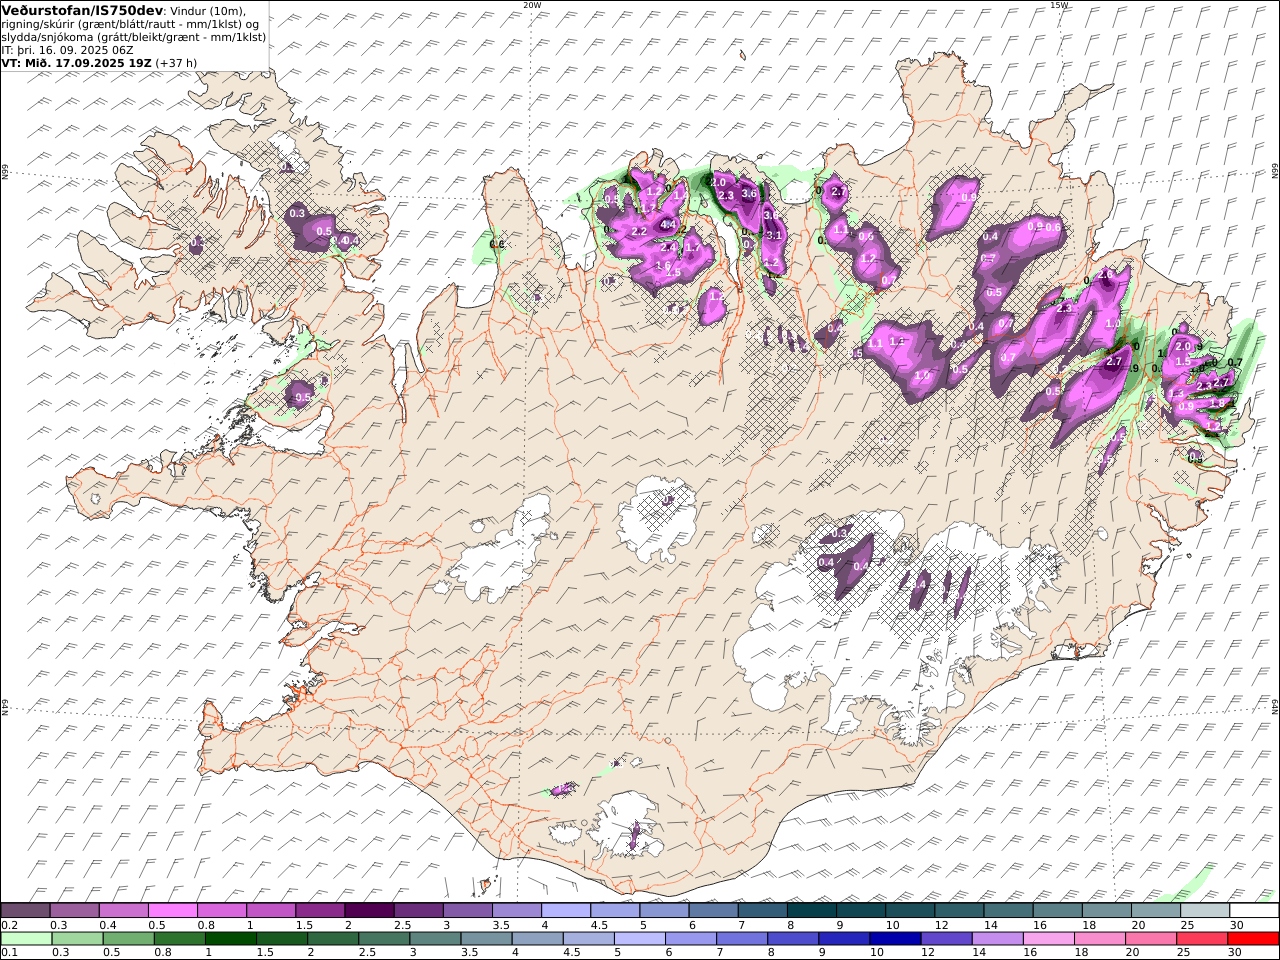The image size is (1280, 960).
Task: Select lower legend swatch between 20 and 25
Action: pos(1152,938)
